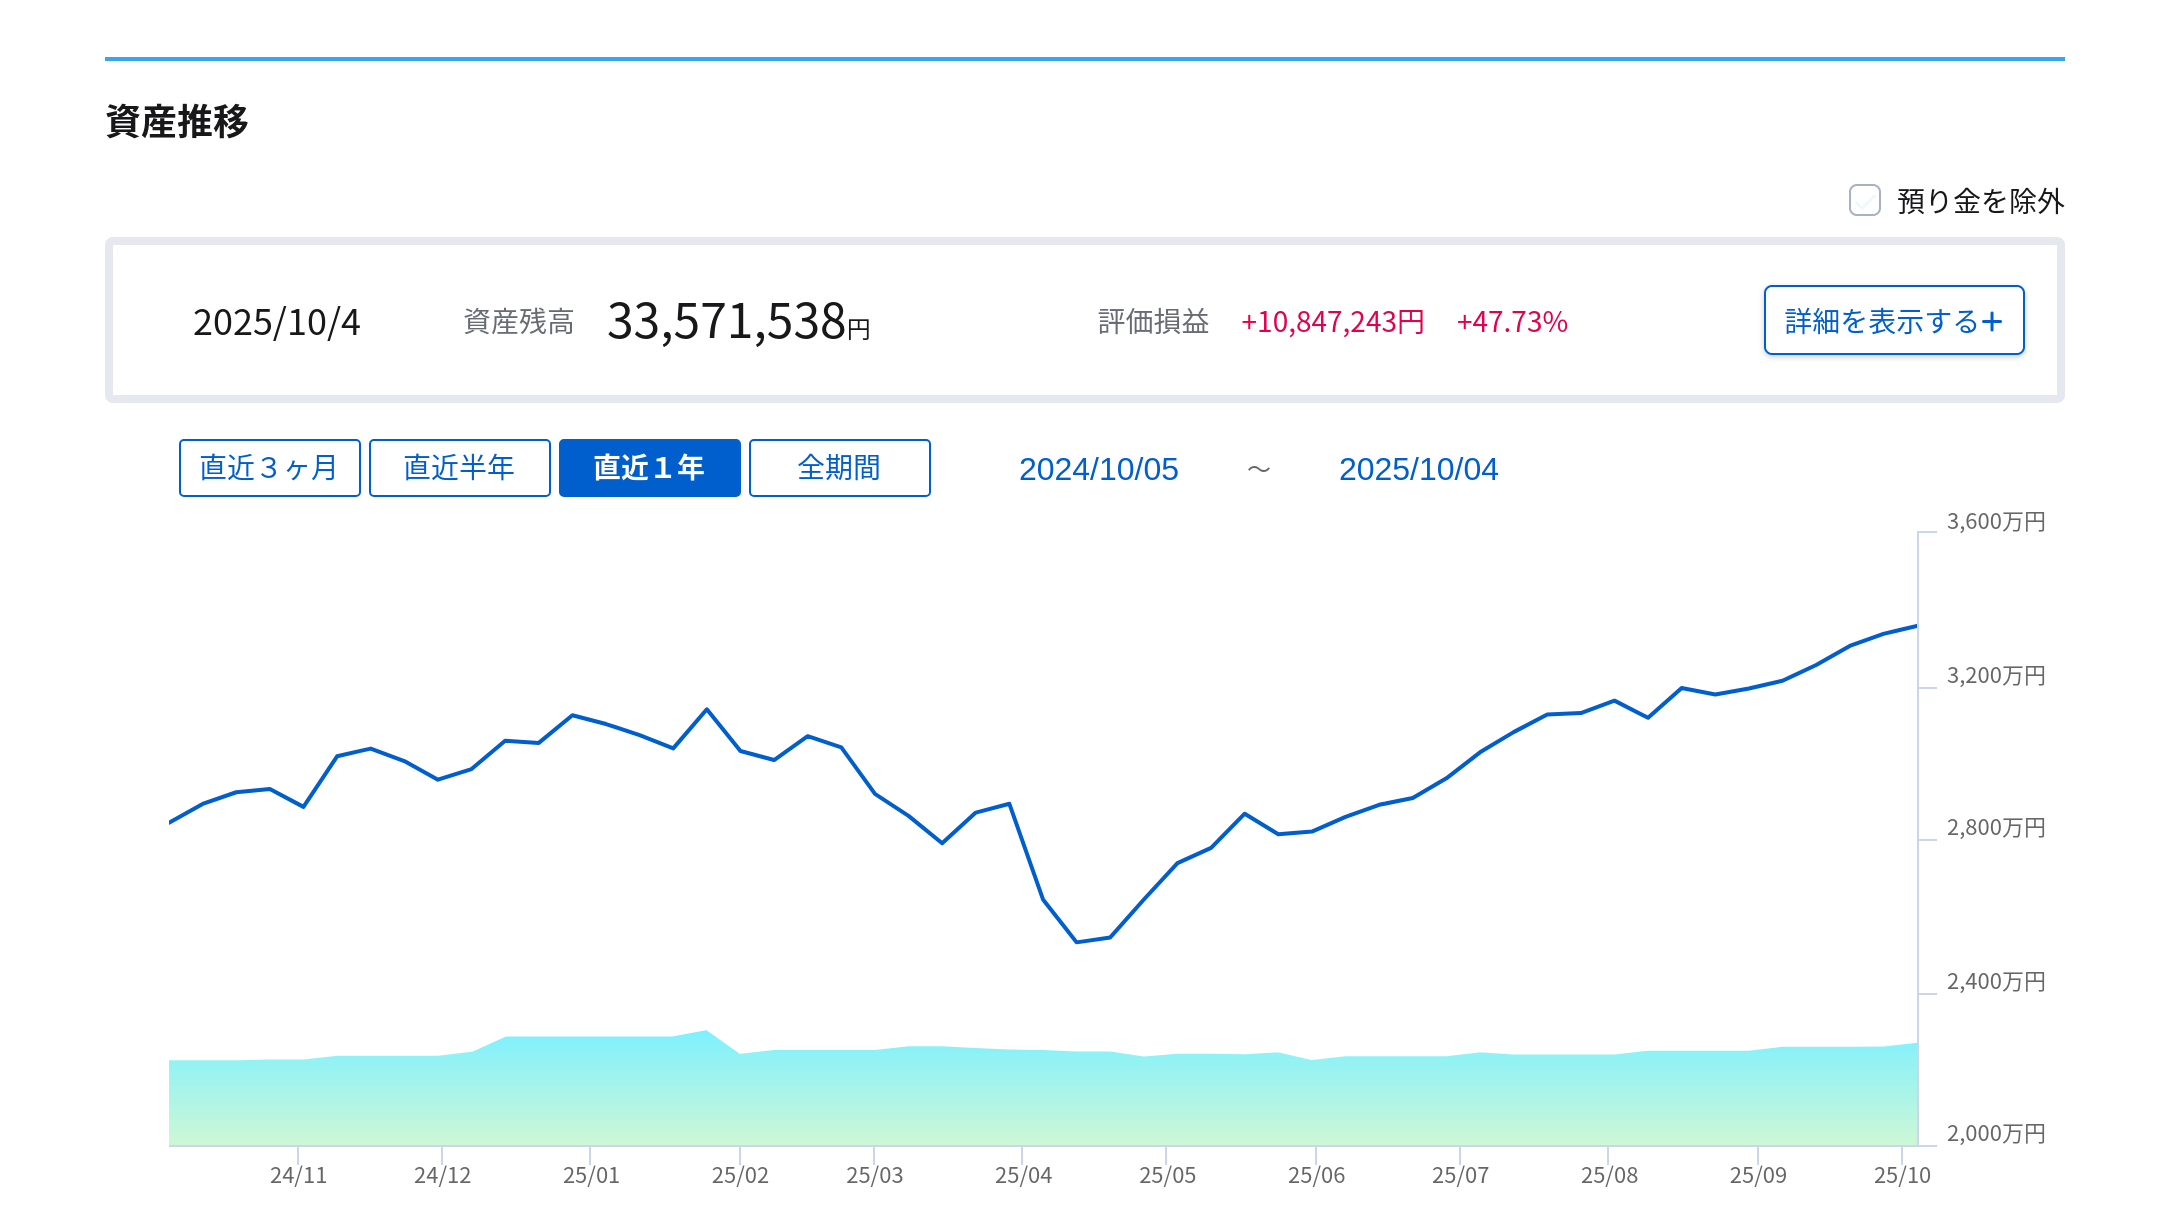Click the 25/07 x-axis label
The image size is (2170, 1217).
pyautogui.click(x=1460, y=1175)
